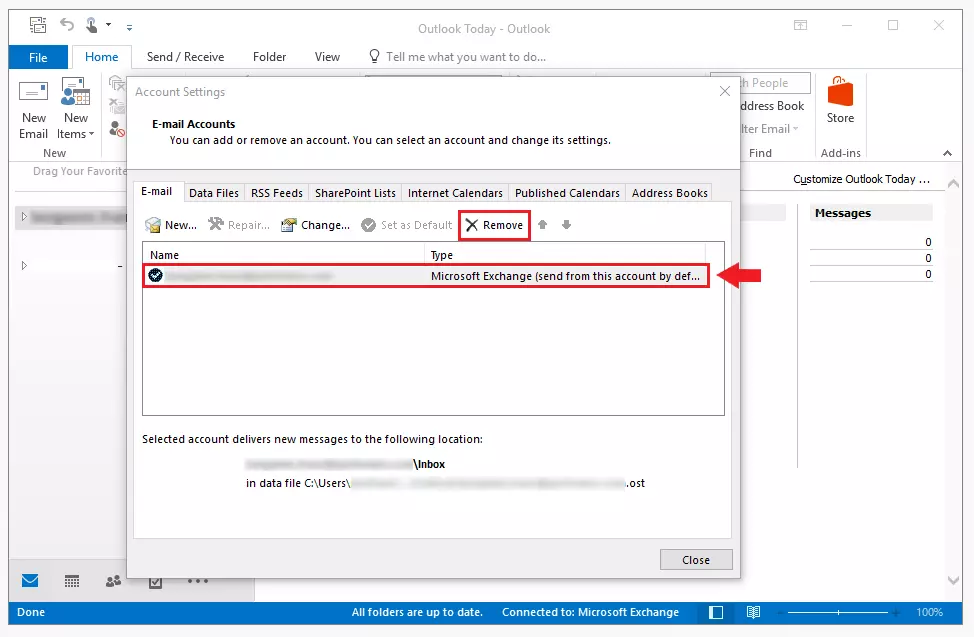Open the Filter Email dropdown
This screenshot has height=637, width=974.
pos(770,129)
